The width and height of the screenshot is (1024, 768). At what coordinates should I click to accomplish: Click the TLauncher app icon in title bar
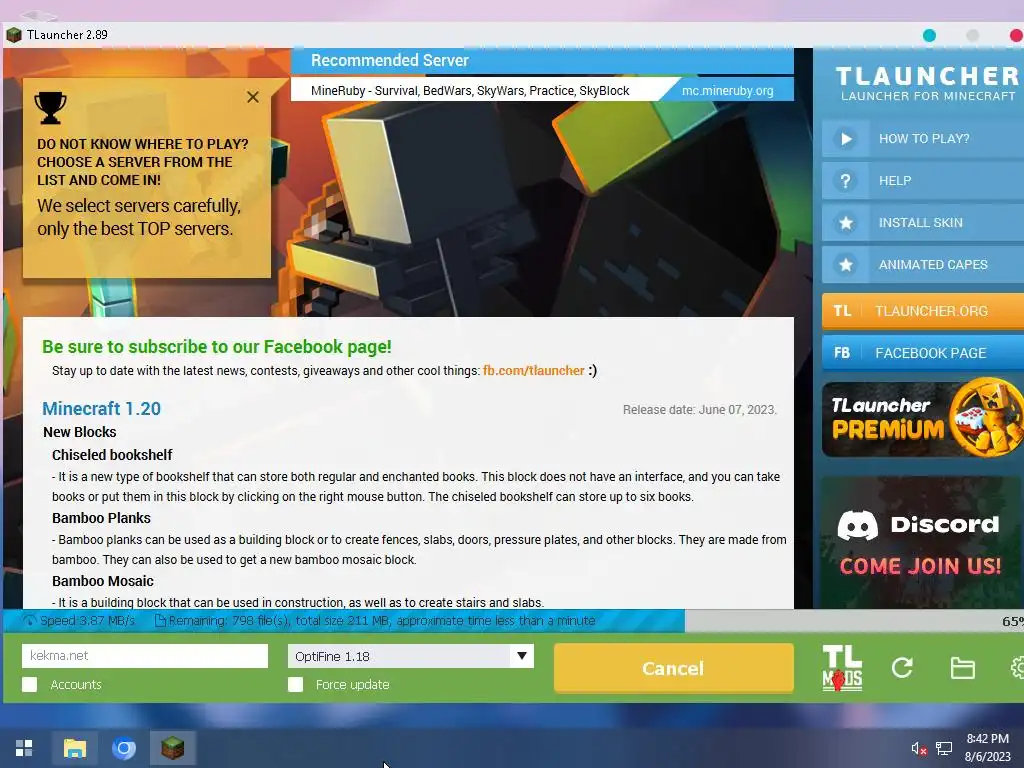tap(14, 35)
